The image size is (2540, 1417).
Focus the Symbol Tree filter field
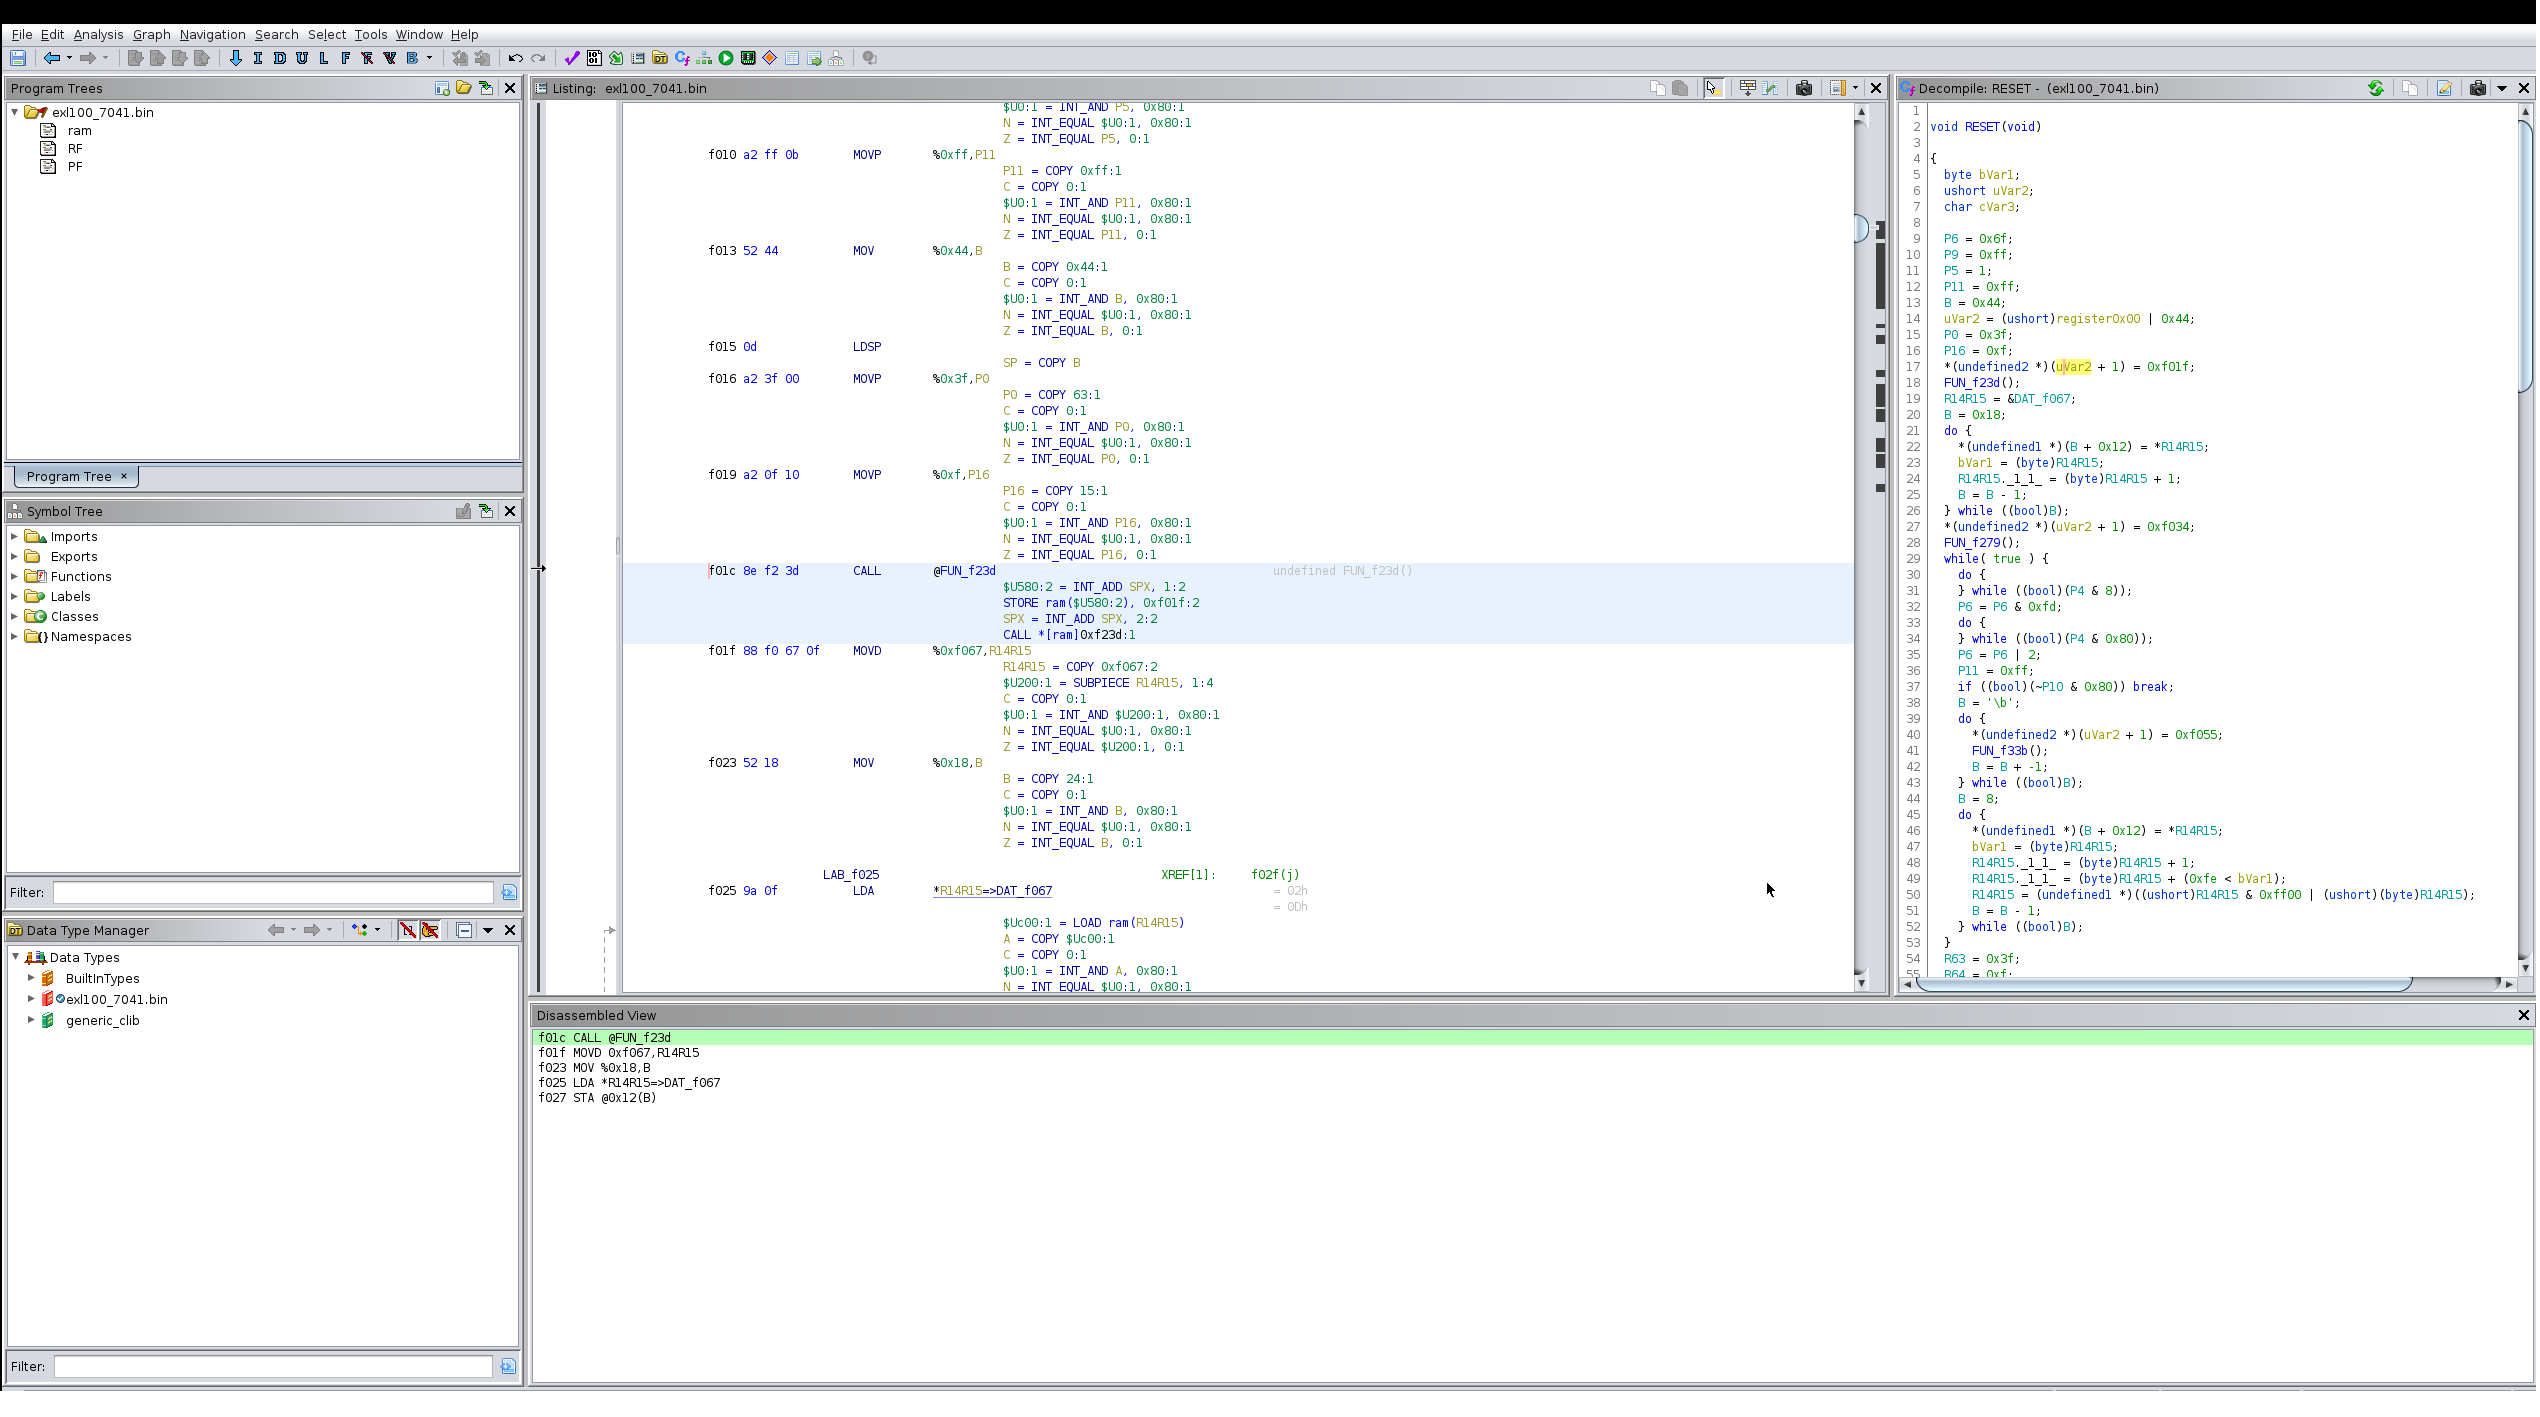(273, 892)
